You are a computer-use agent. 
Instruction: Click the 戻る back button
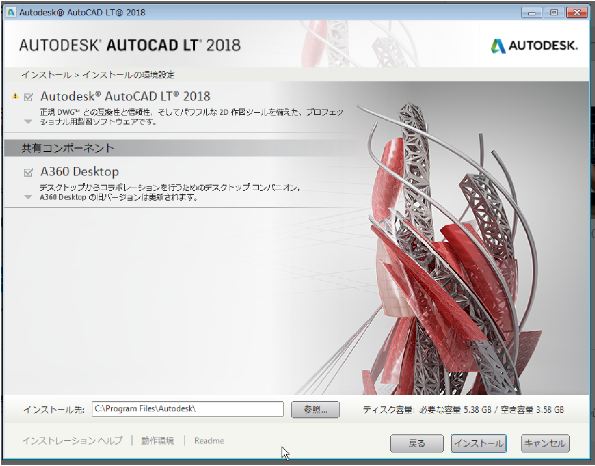click(417, 443)
